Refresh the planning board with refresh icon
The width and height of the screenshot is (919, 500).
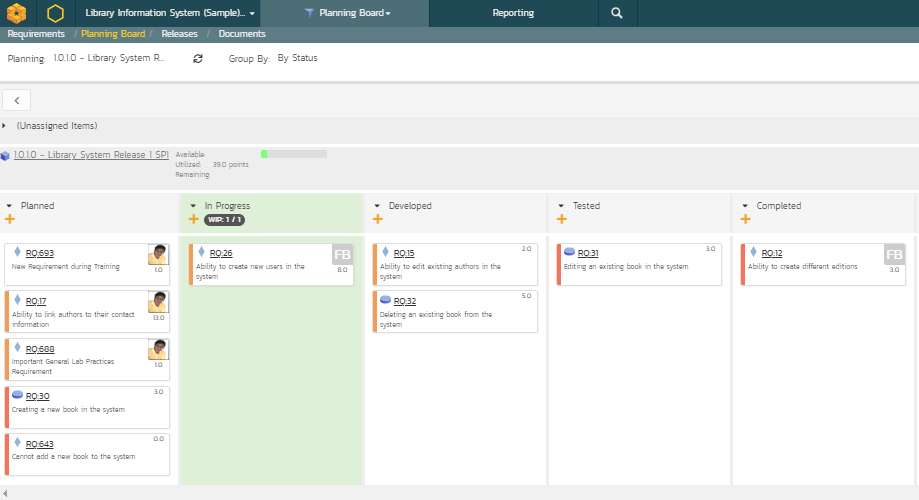(198, 59)
